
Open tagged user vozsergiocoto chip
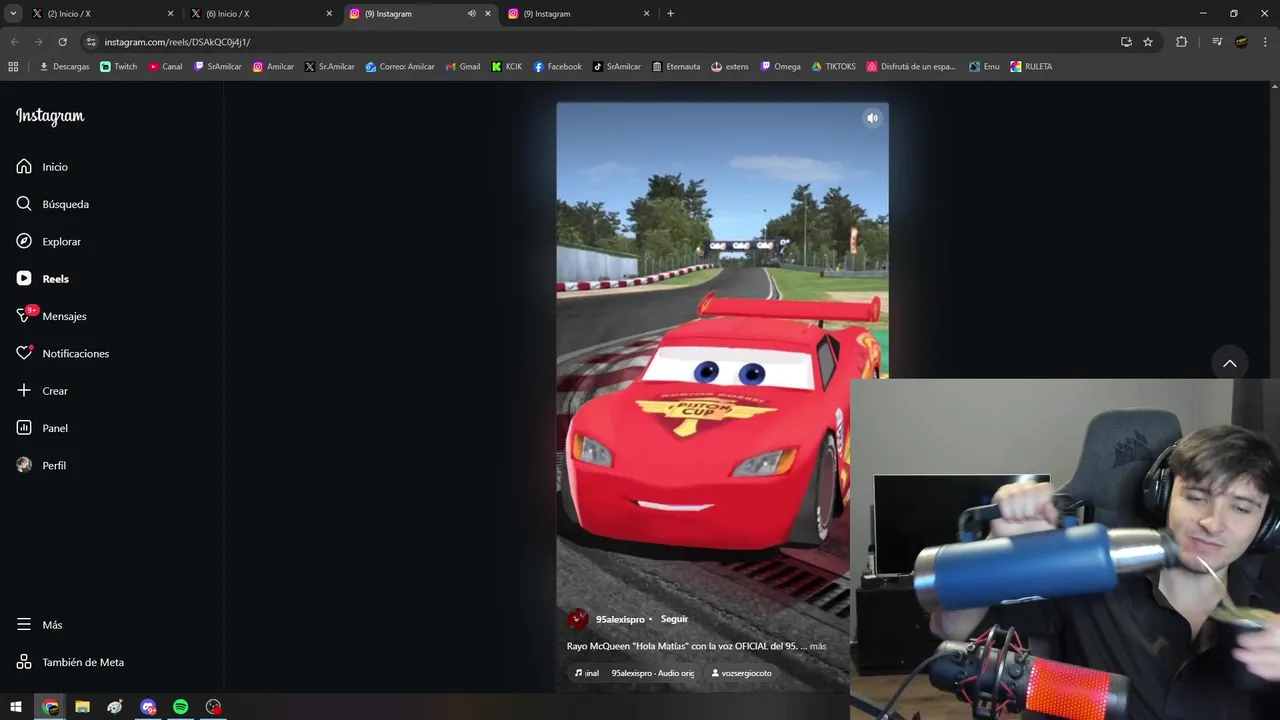tap(741, 673)
